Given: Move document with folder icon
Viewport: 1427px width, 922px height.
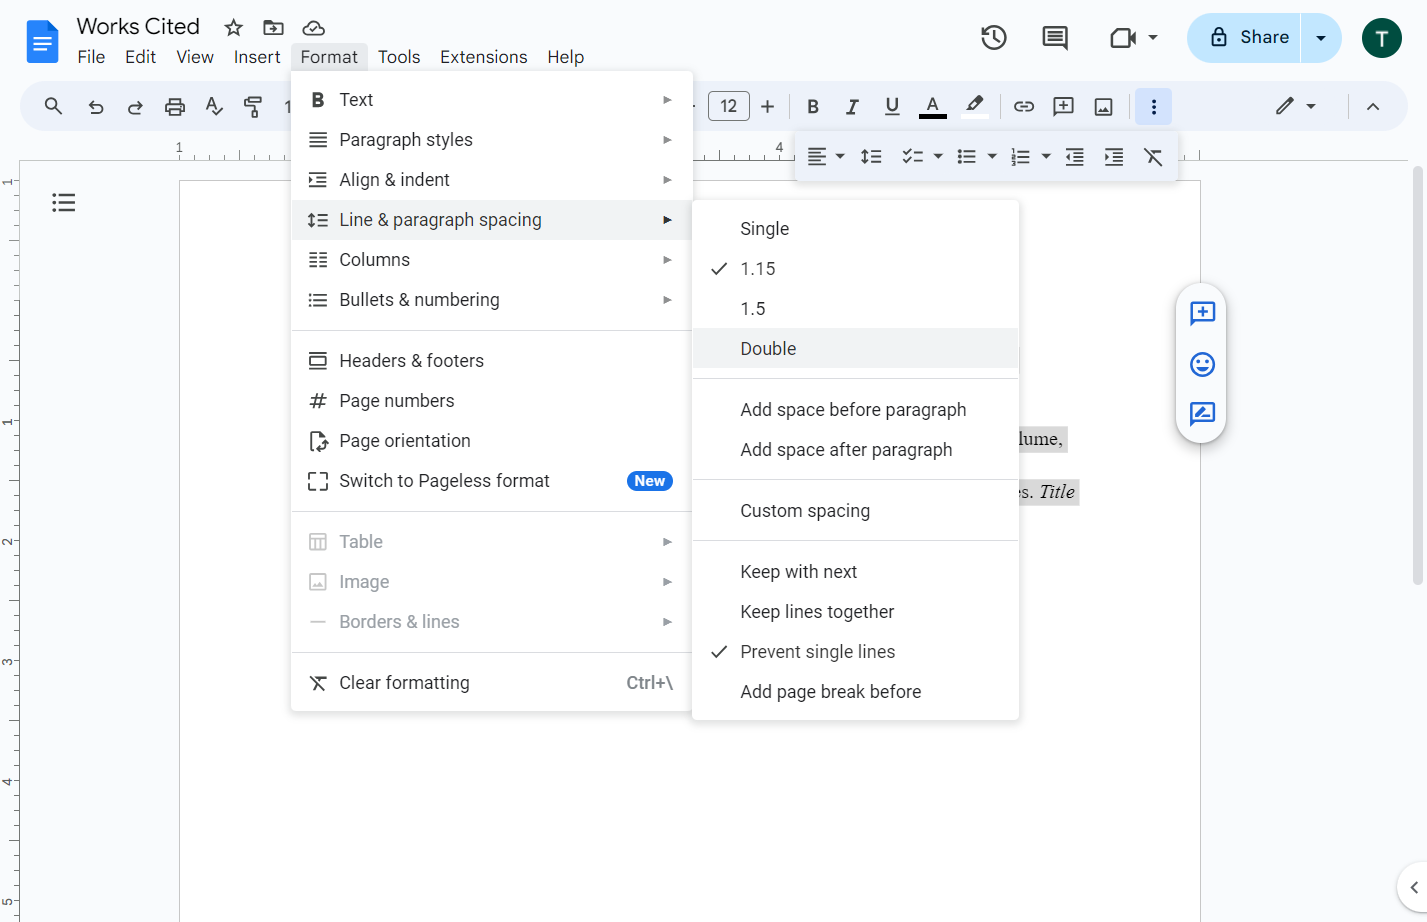Looking at the screenshot, I should tap(273, 28).
